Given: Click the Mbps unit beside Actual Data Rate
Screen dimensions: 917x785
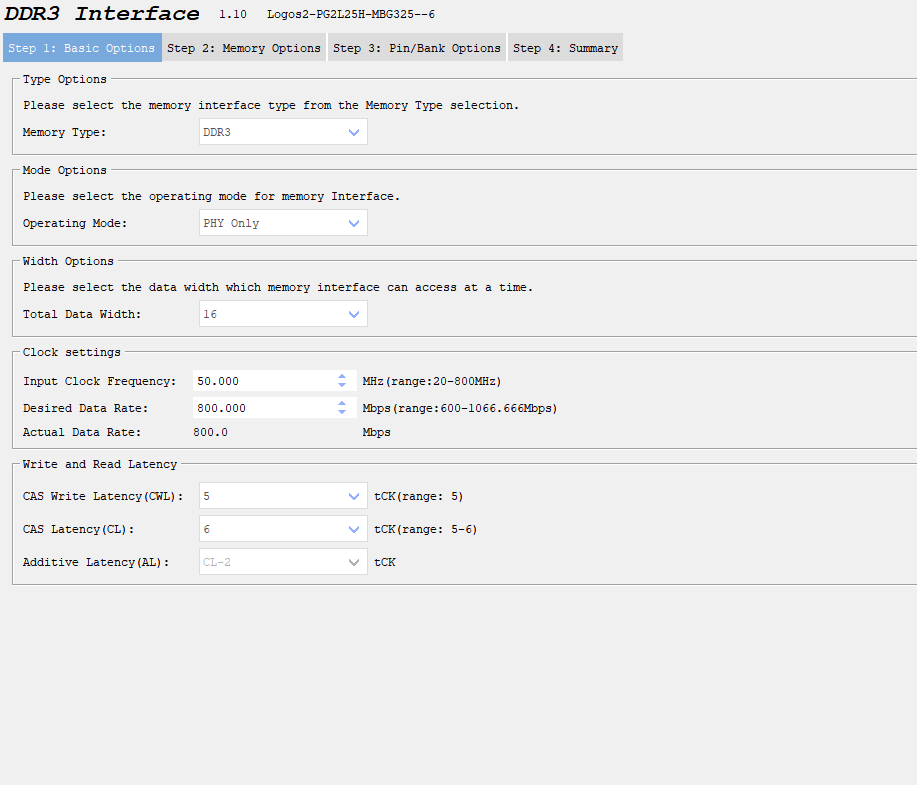Looking at the screenshot, I should click(377, 432).
